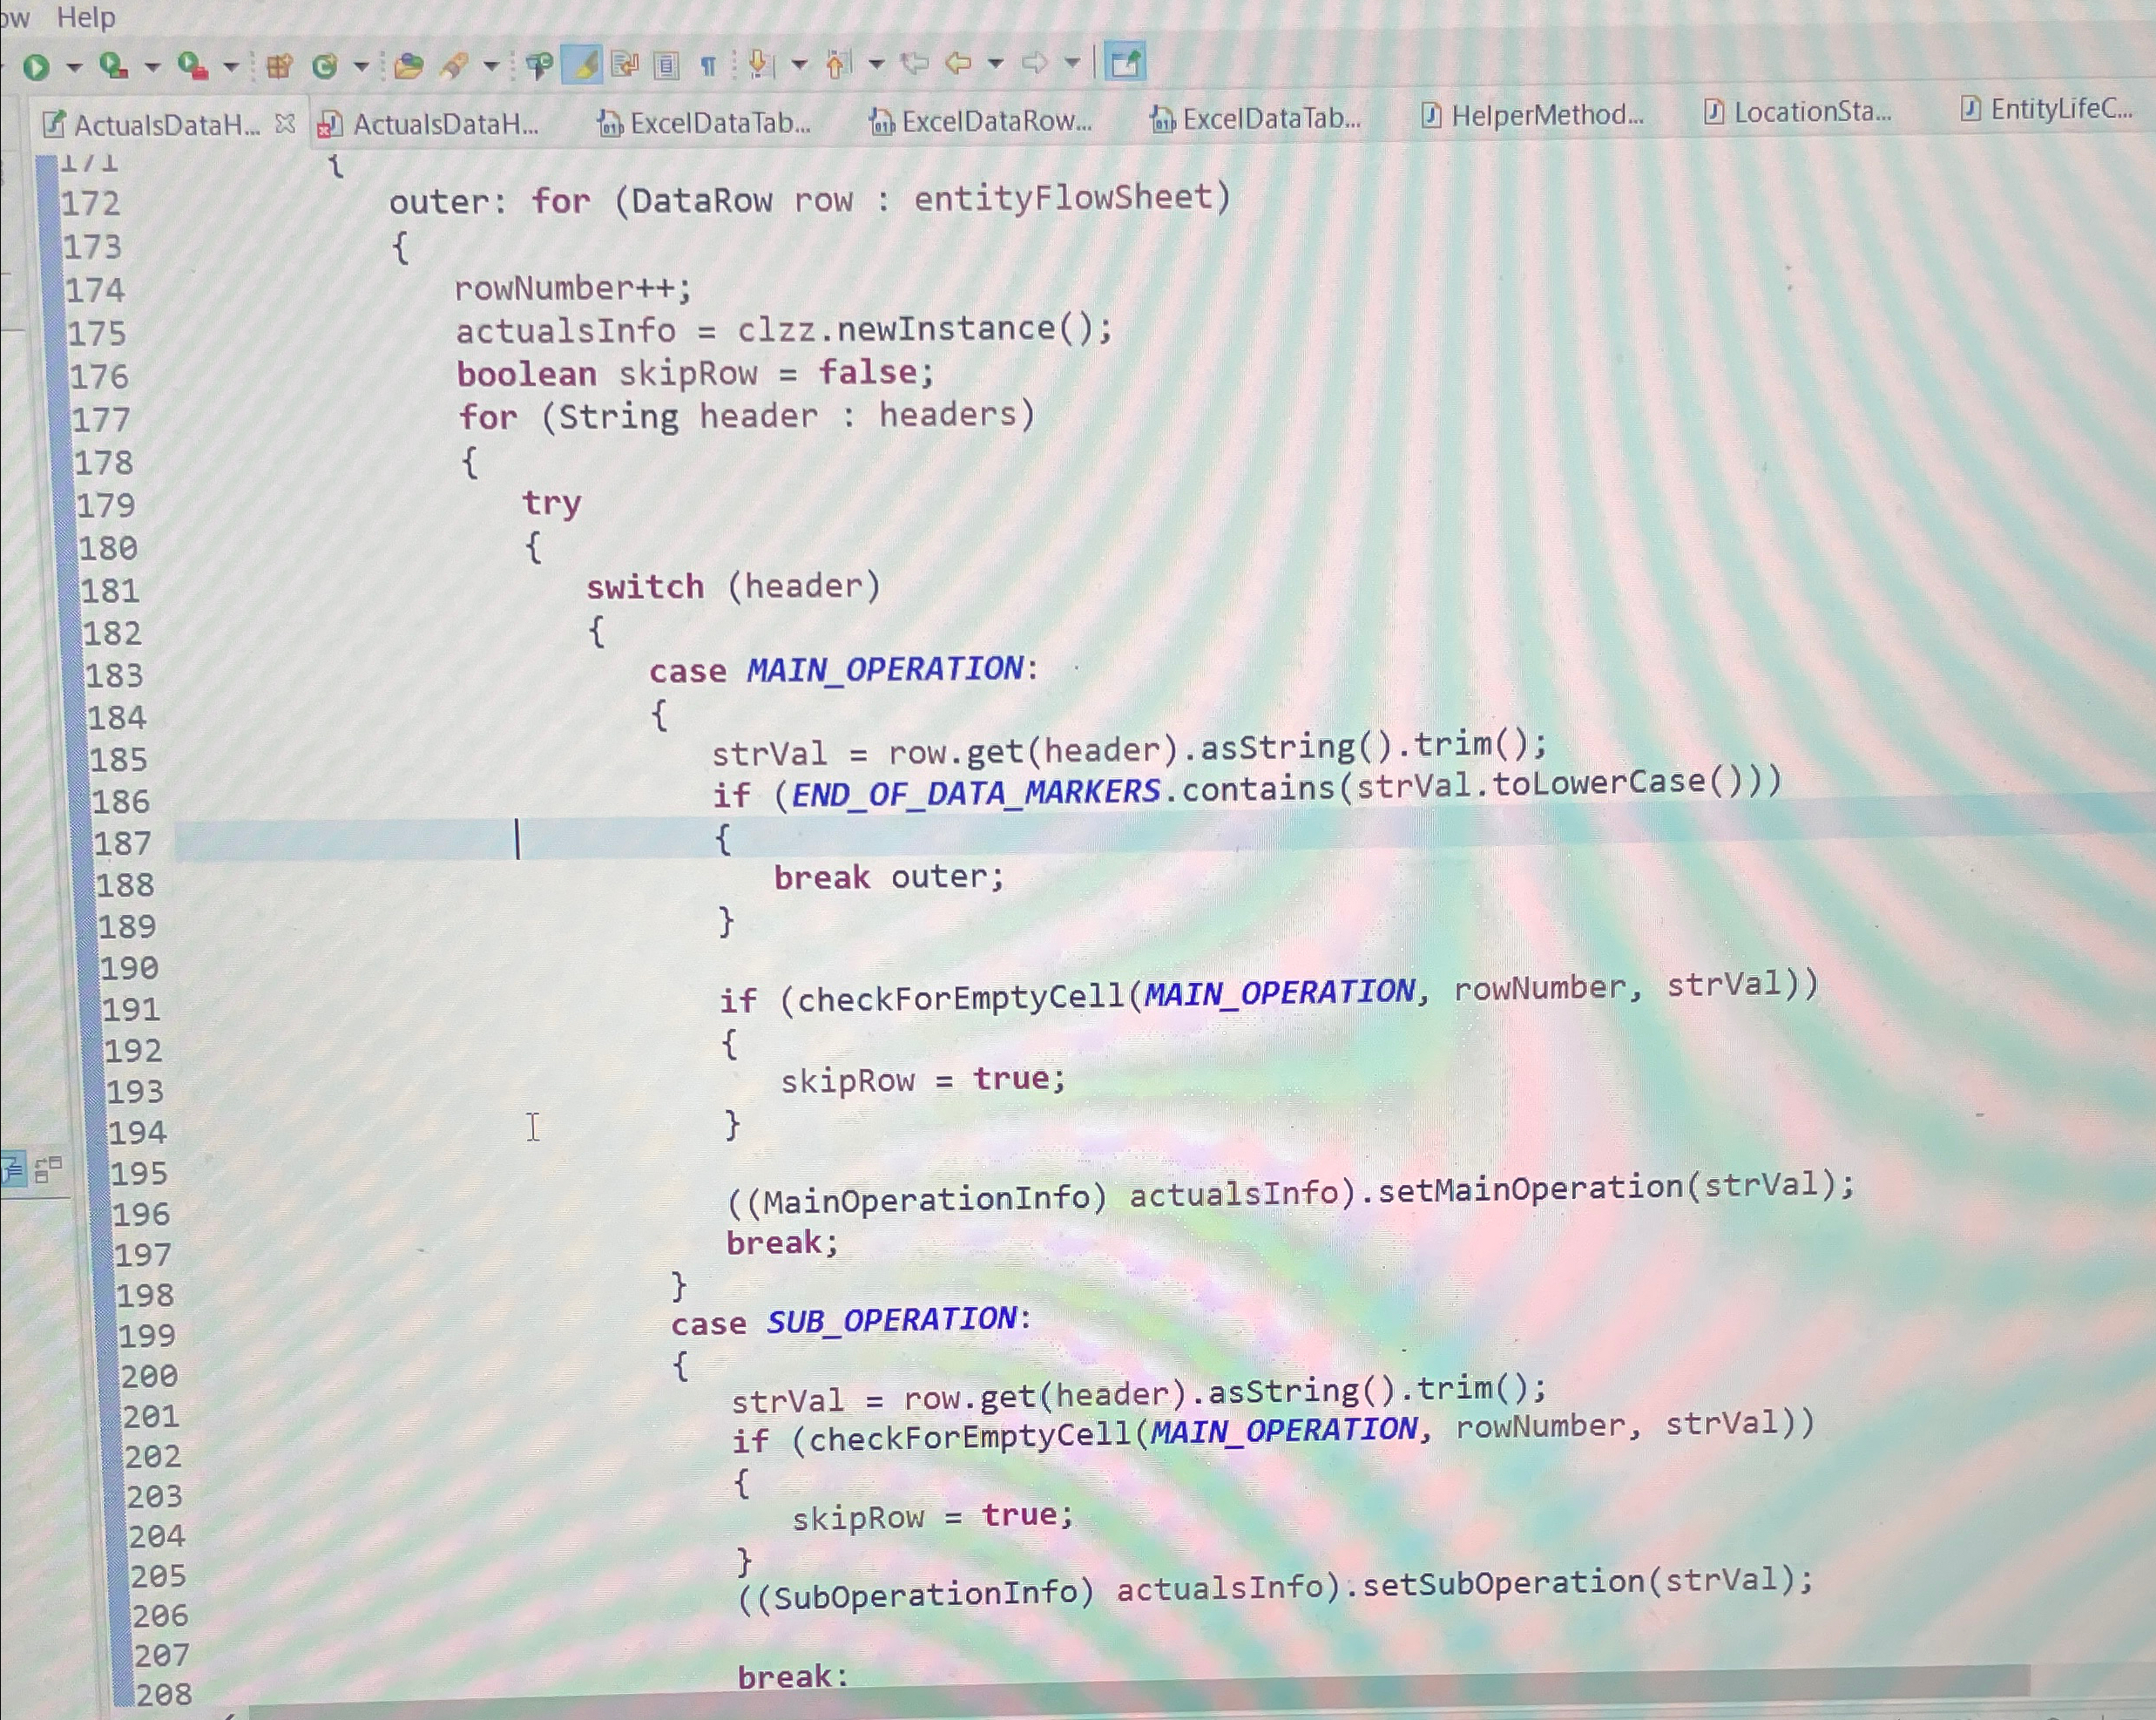This screenshot has width=2156, height=1720.
Task: Click the Coverage launch icon
Action: 112,67
